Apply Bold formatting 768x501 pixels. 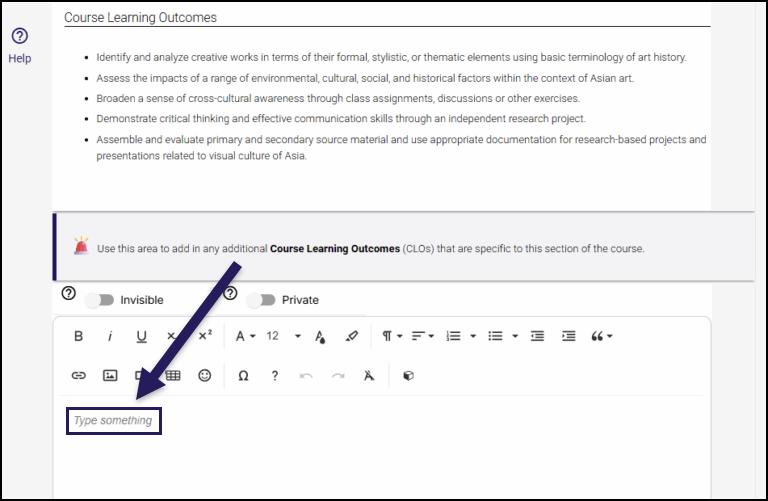(x=78, y=336)
